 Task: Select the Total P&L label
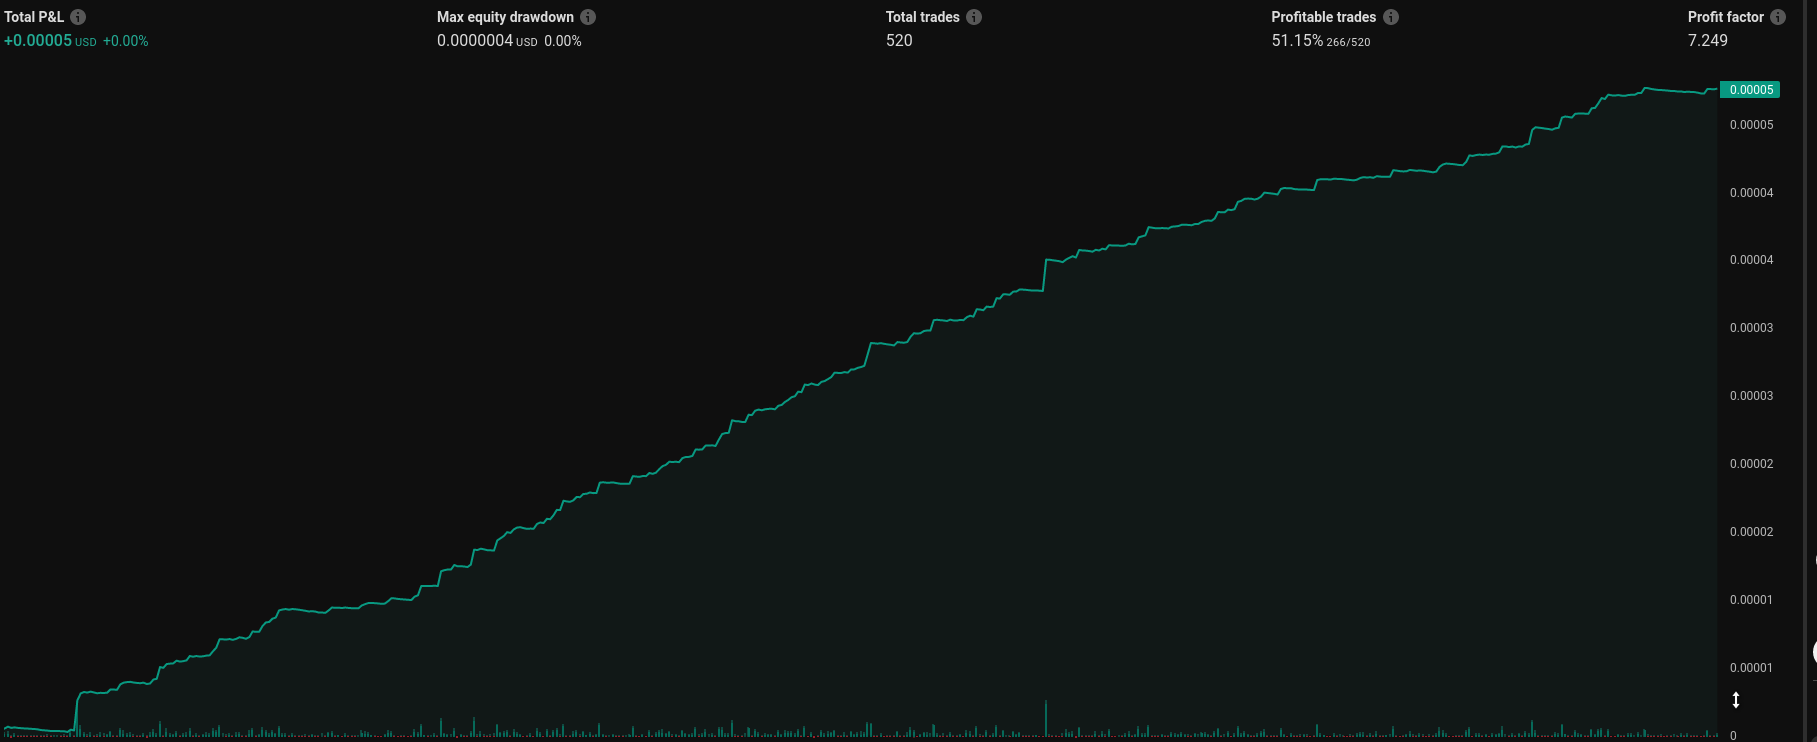34,17
